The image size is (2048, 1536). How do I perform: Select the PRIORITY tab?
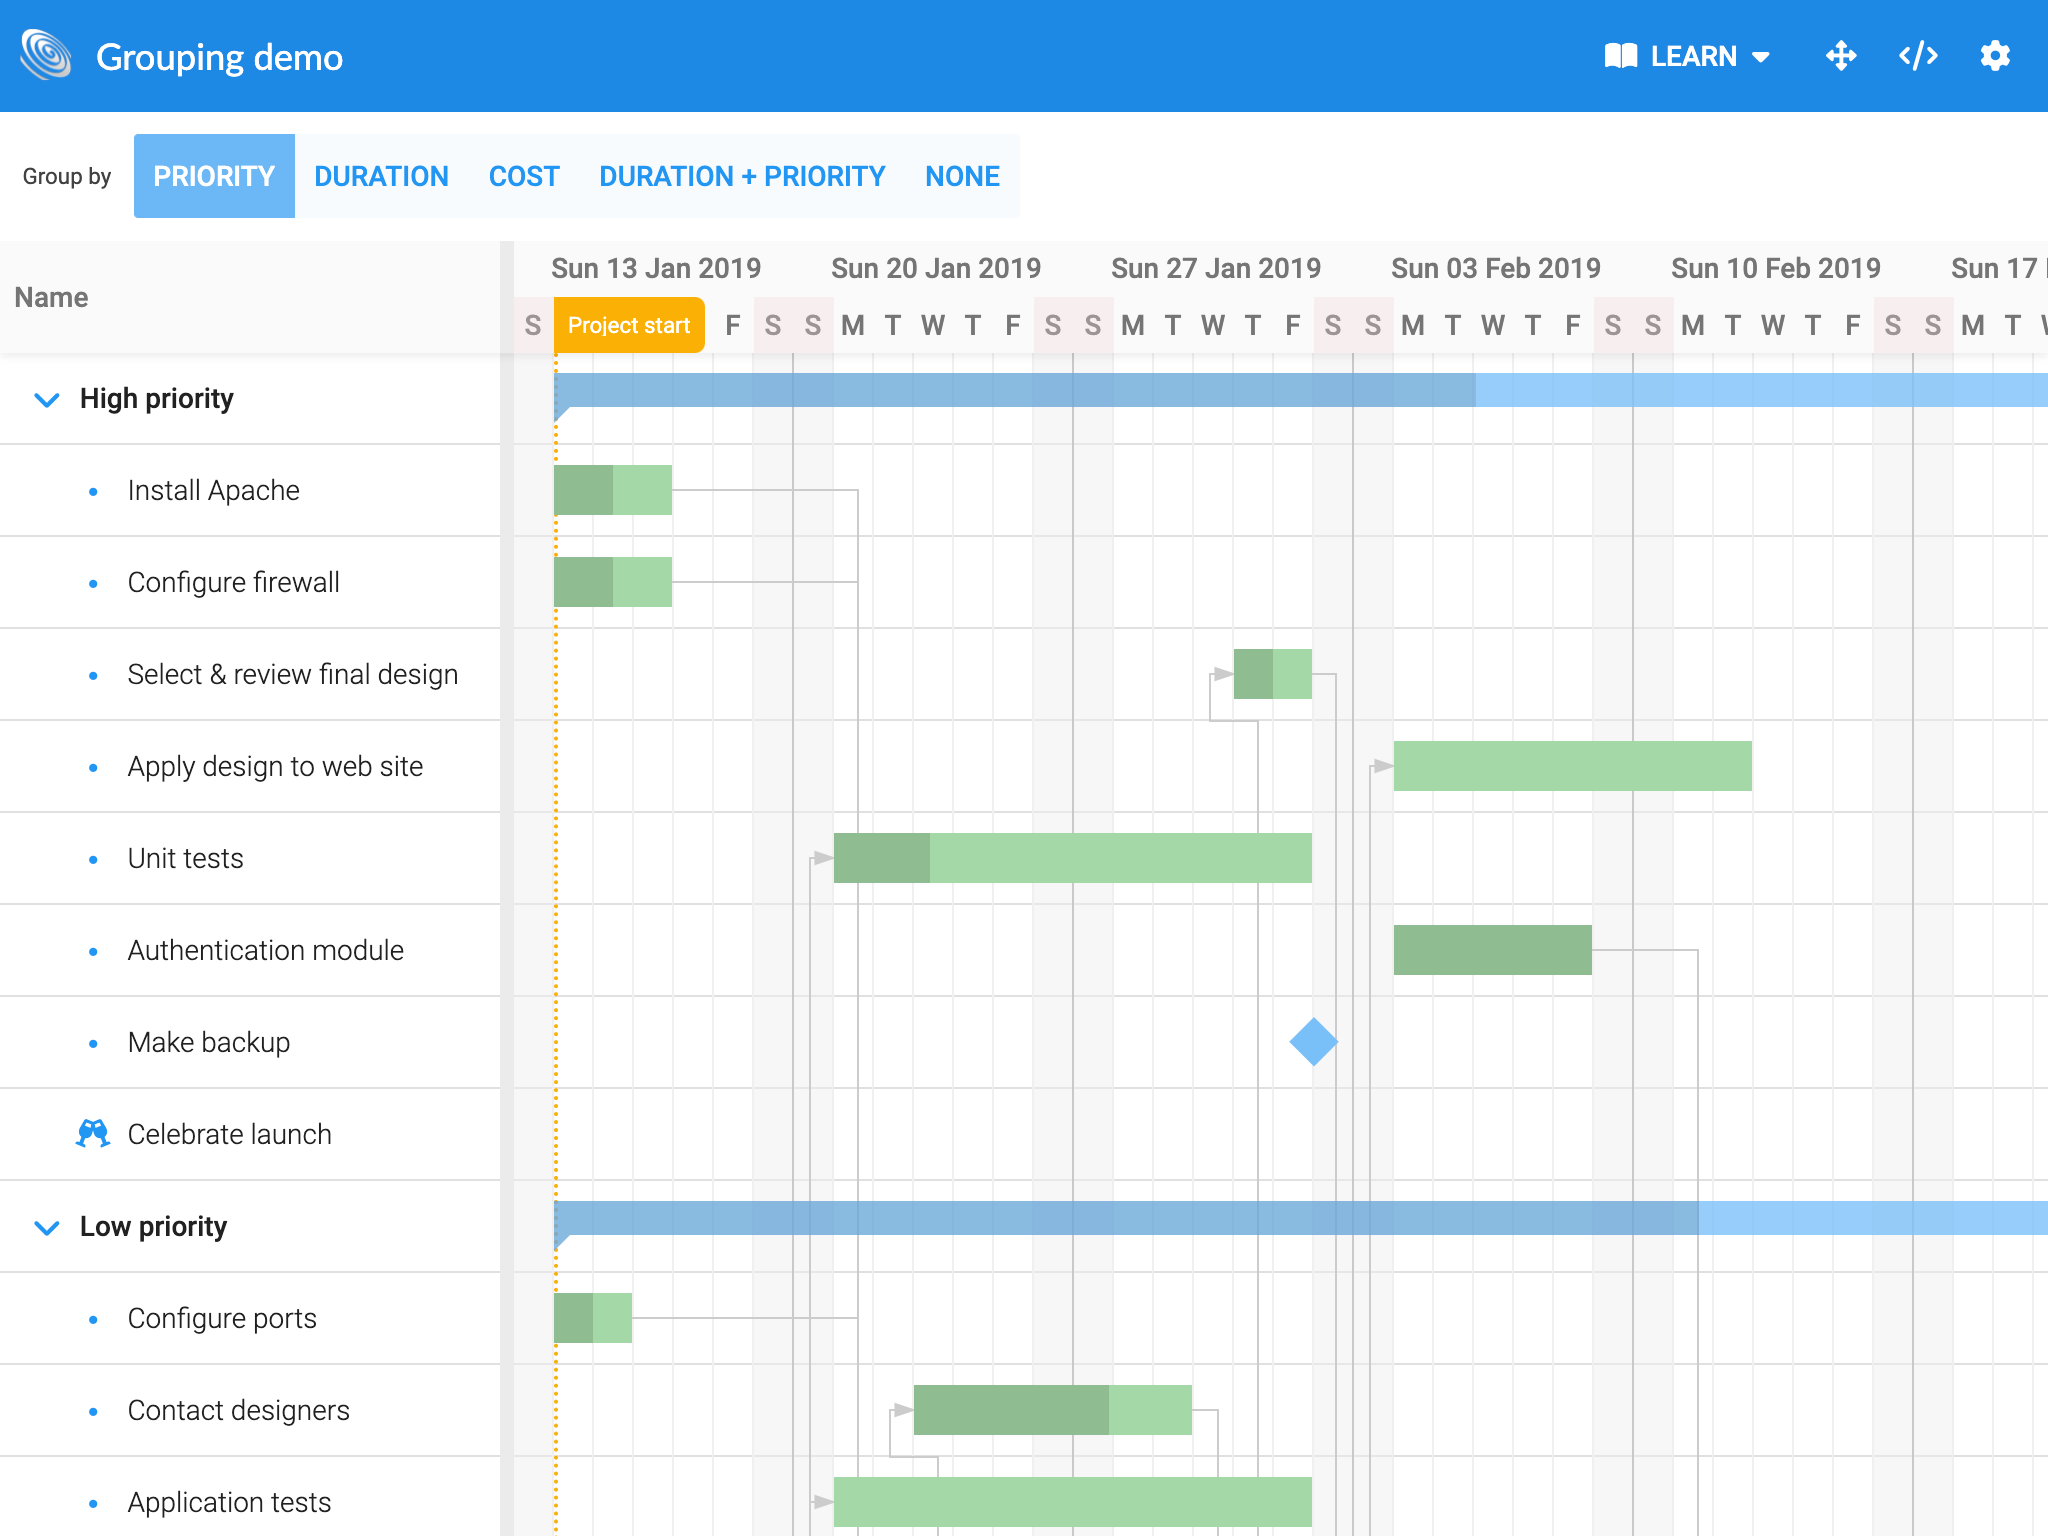point(213,176)
